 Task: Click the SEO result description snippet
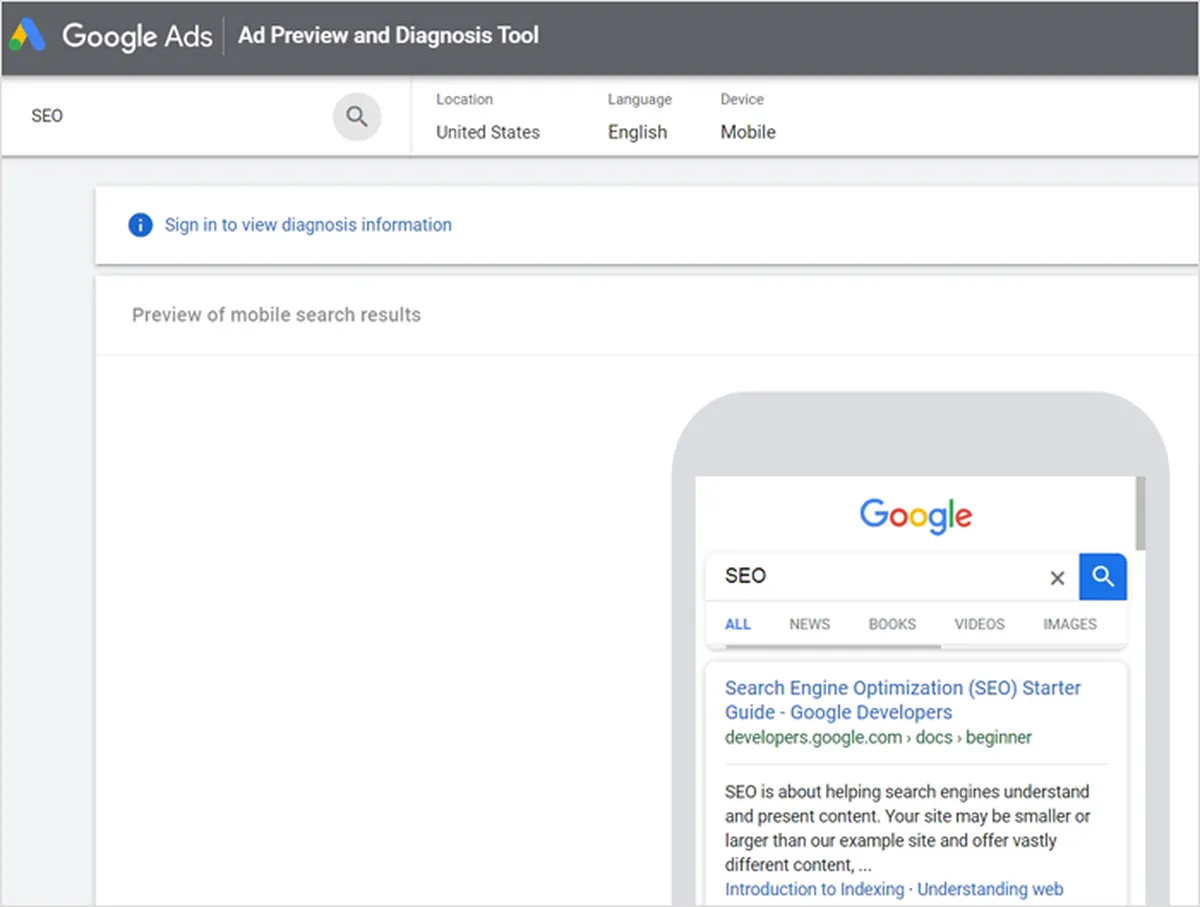point(907,828)
